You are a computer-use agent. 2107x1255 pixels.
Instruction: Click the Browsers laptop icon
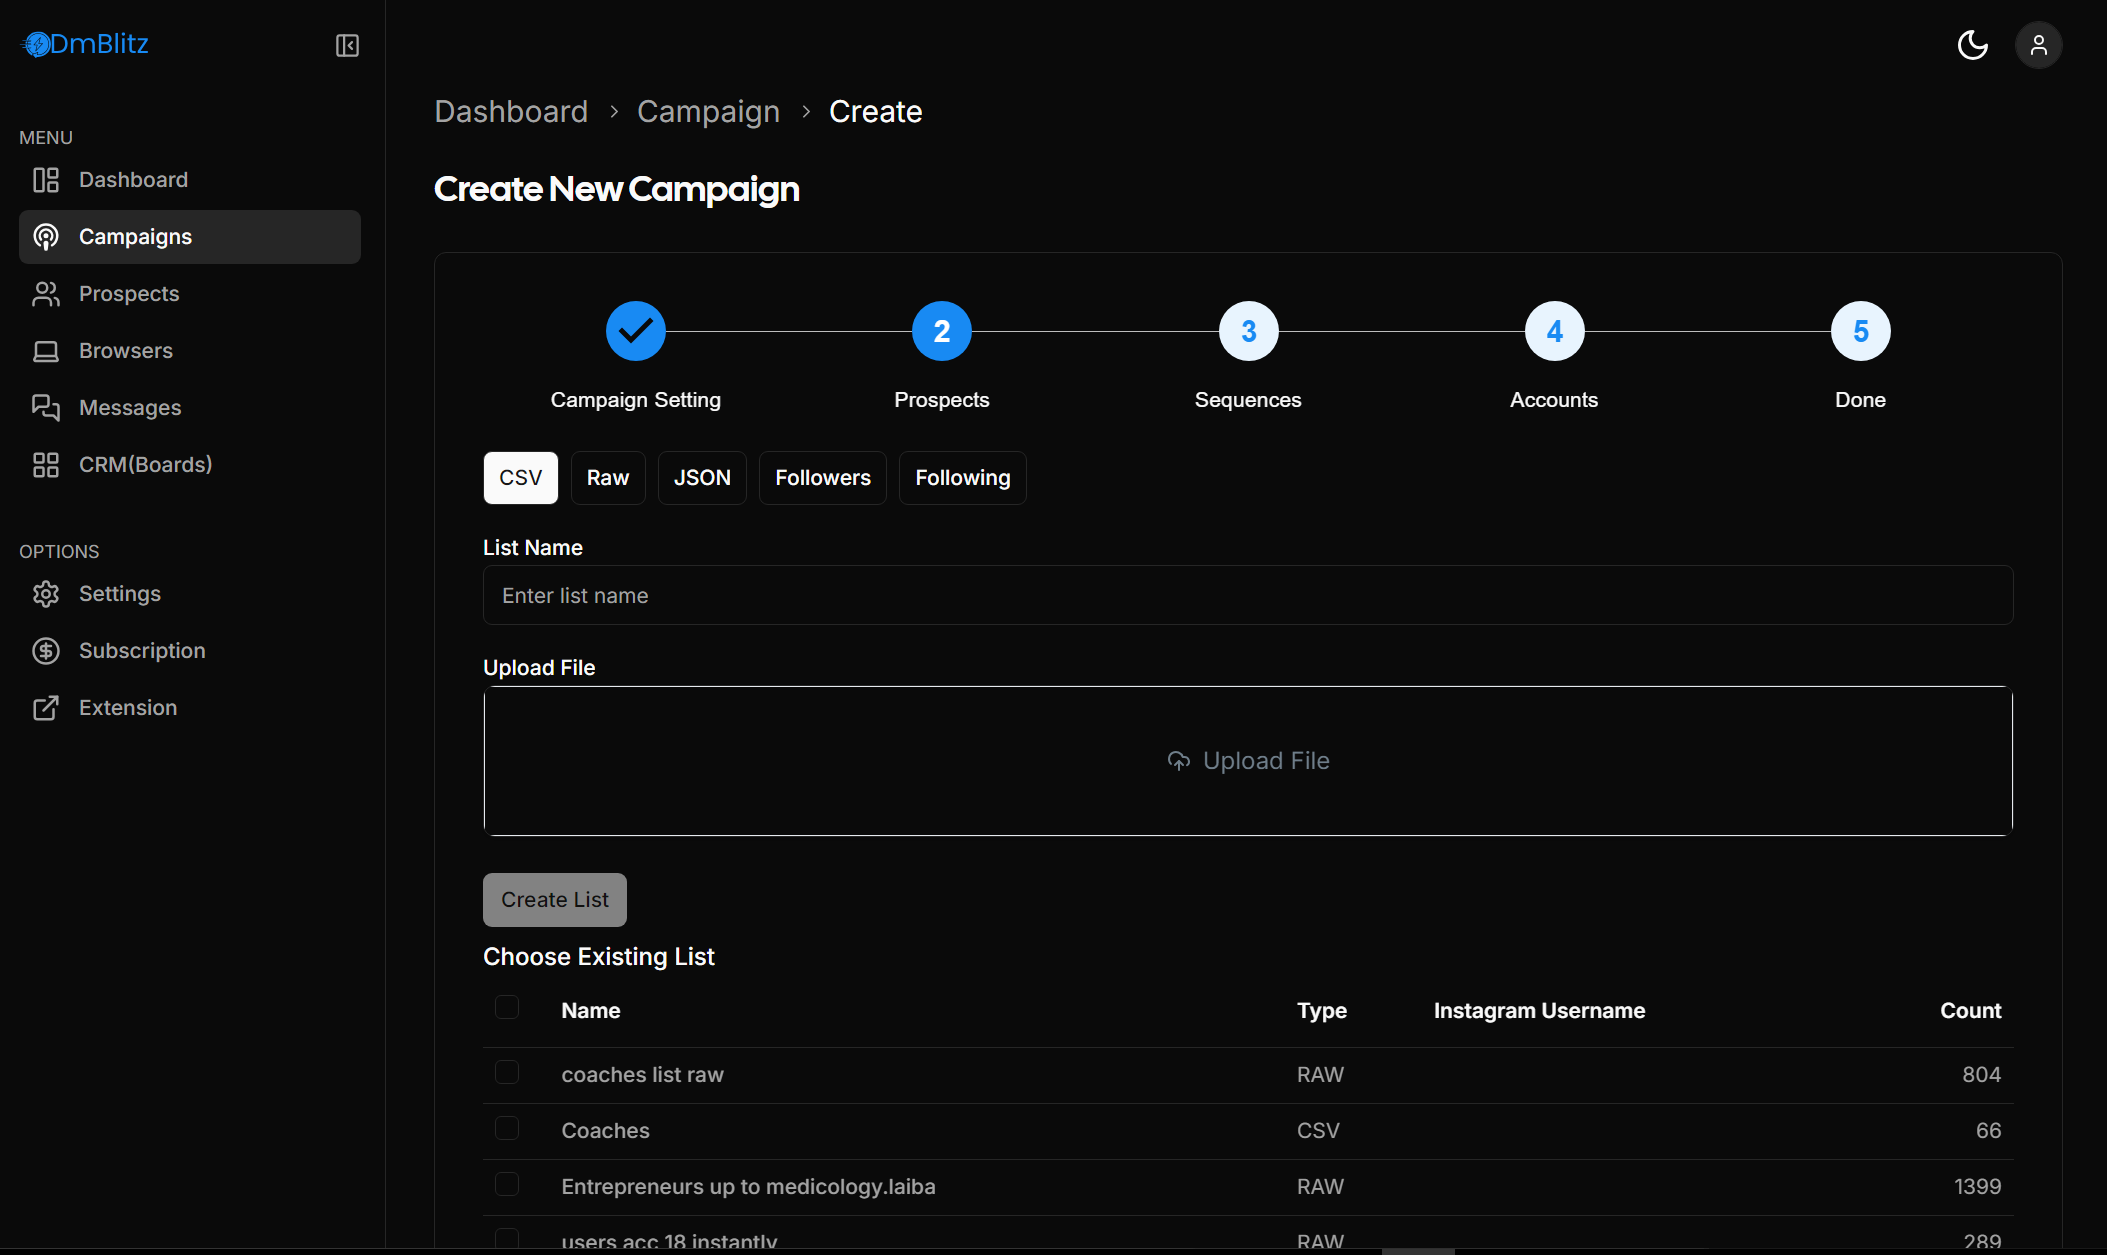point(46,351)
